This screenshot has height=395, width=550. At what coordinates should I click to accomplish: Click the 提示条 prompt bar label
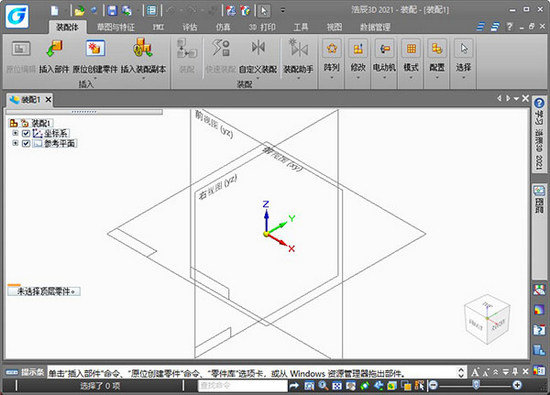tap(32, 372)
